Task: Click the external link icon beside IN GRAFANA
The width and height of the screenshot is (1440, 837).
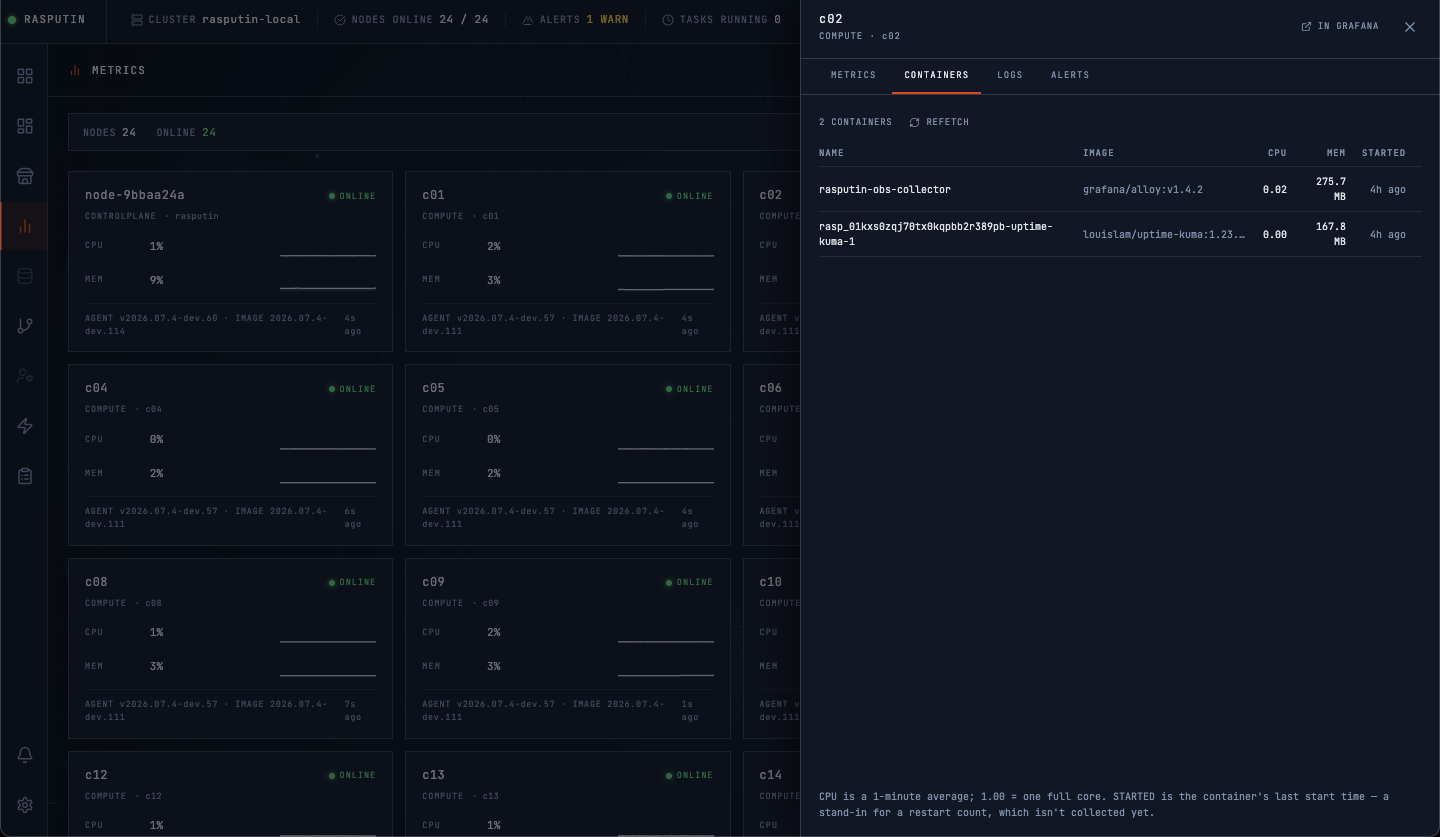Action: pos(1306,26)
